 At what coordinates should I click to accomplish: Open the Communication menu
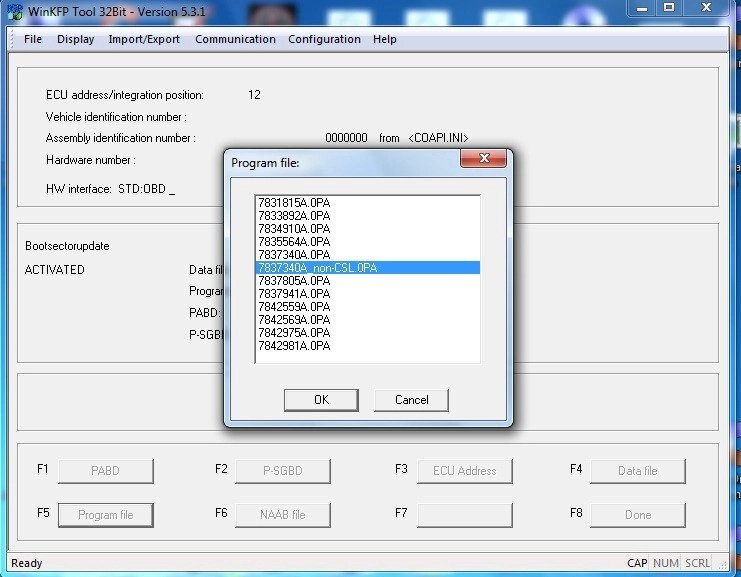pos(235,39)
